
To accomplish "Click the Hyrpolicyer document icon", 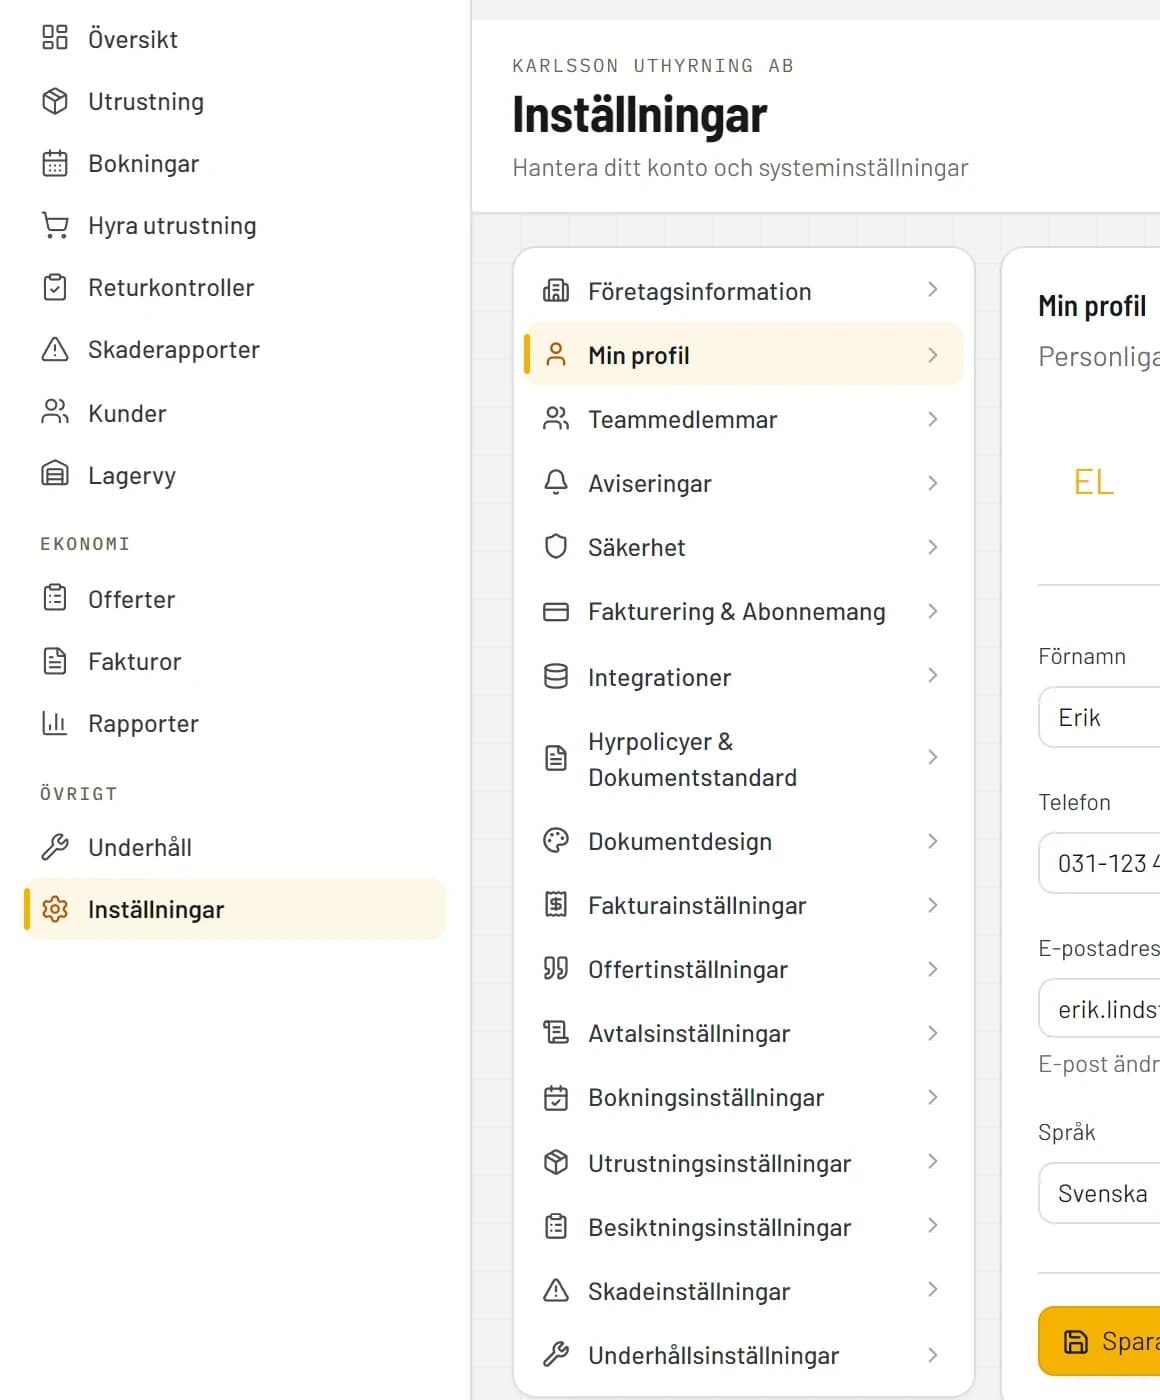I will 556,759.
